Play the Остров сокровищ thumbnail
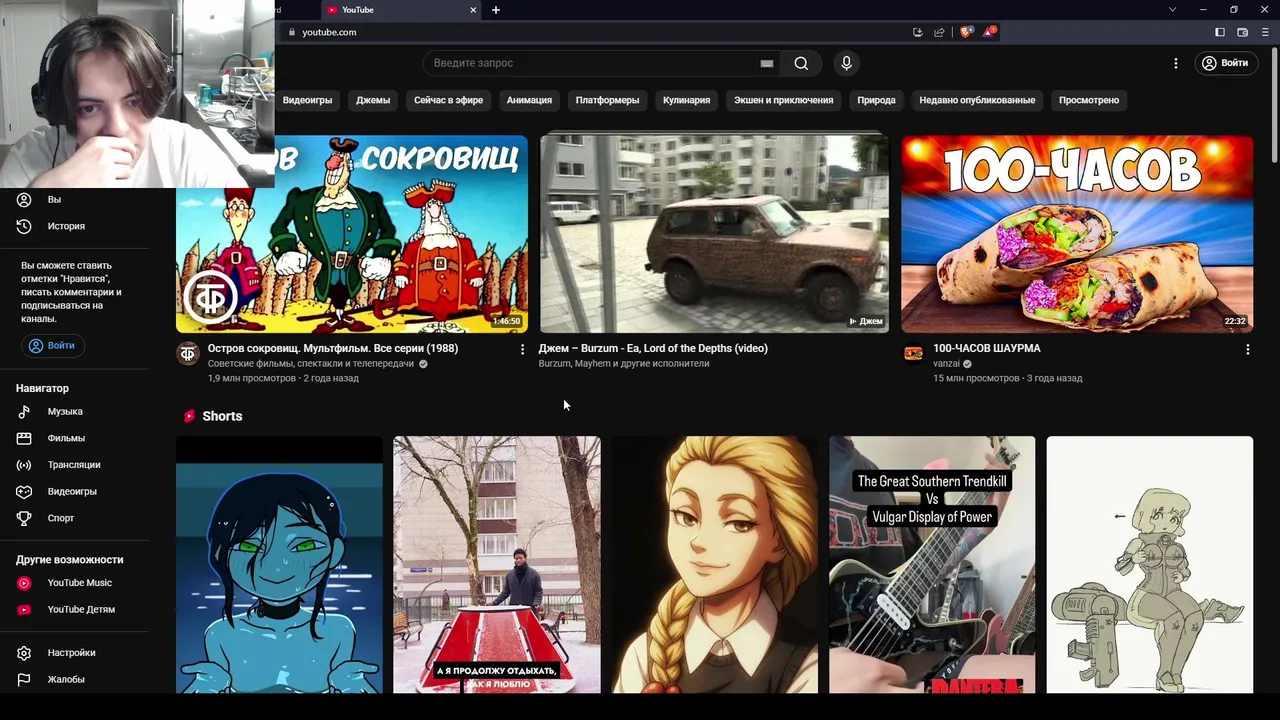The width and height of the screenshot is (1280, 720). [352, 234]
